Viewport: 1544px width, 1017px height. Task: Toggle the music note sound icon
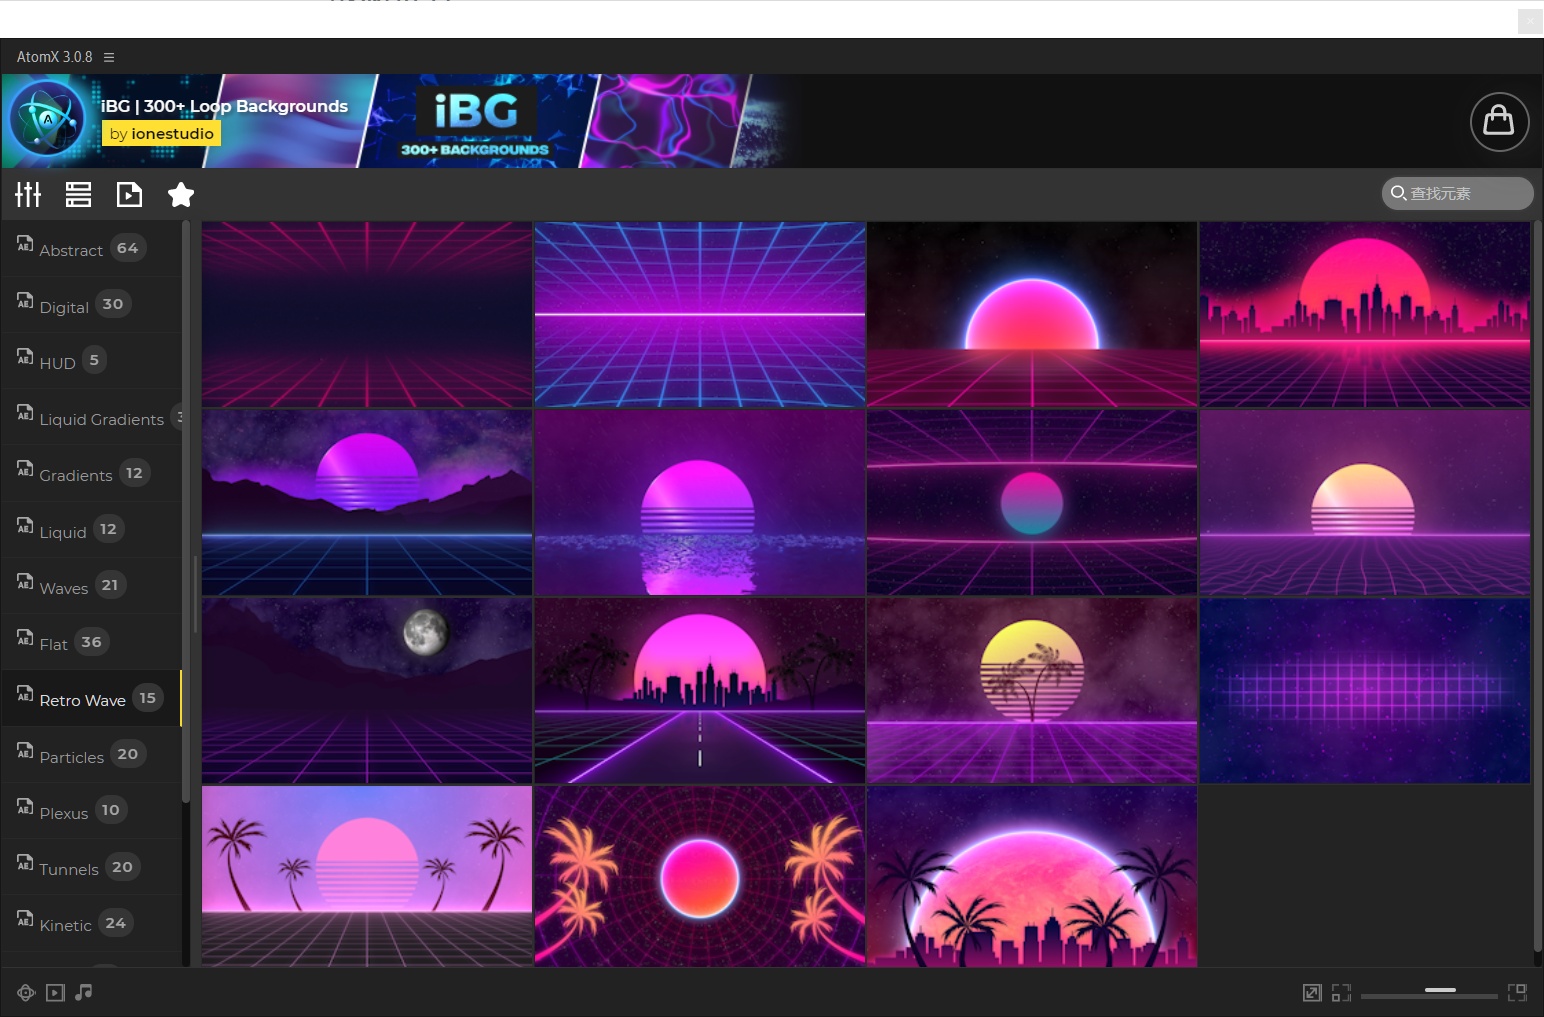(84, 992)
